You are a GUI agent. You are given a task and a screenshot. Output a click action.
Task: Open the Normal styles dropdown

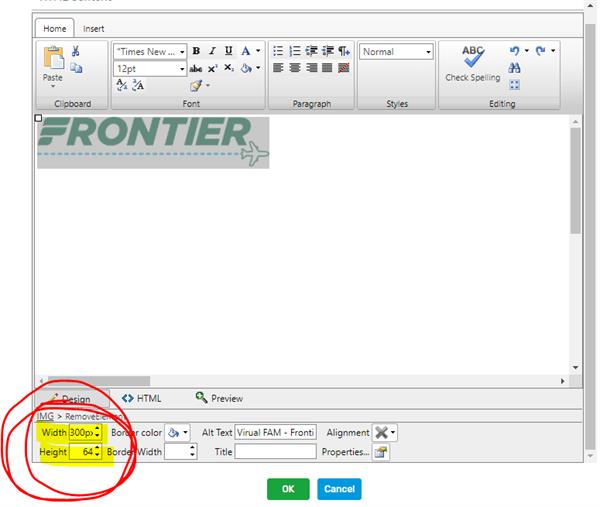pyautogui.click(x=396, y=52)
